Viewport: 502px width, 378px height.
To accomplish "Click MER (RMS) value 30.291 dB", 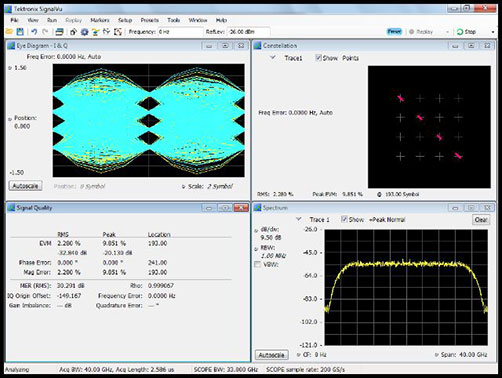I will 70,286.
